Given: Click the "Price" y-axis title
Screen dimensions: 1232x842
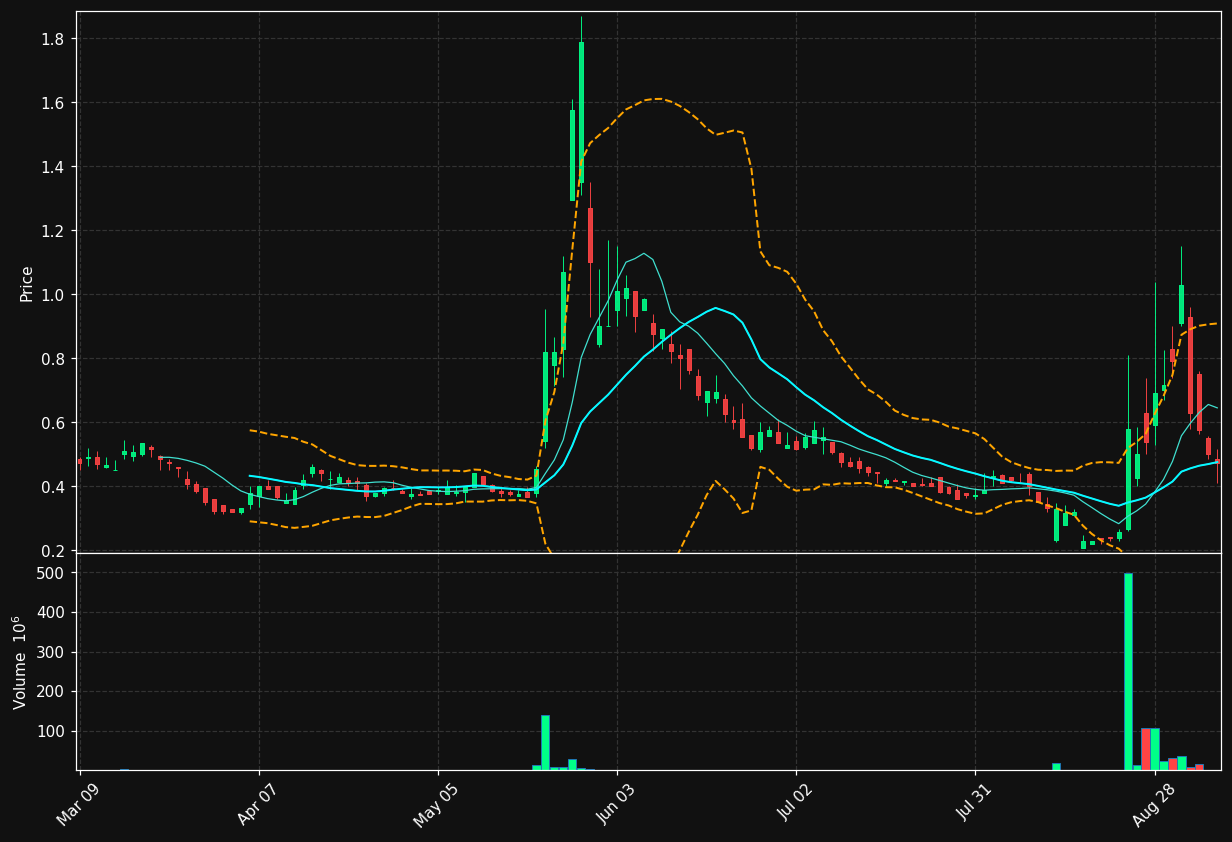Looking at the screenshot, I should (27, 283).
